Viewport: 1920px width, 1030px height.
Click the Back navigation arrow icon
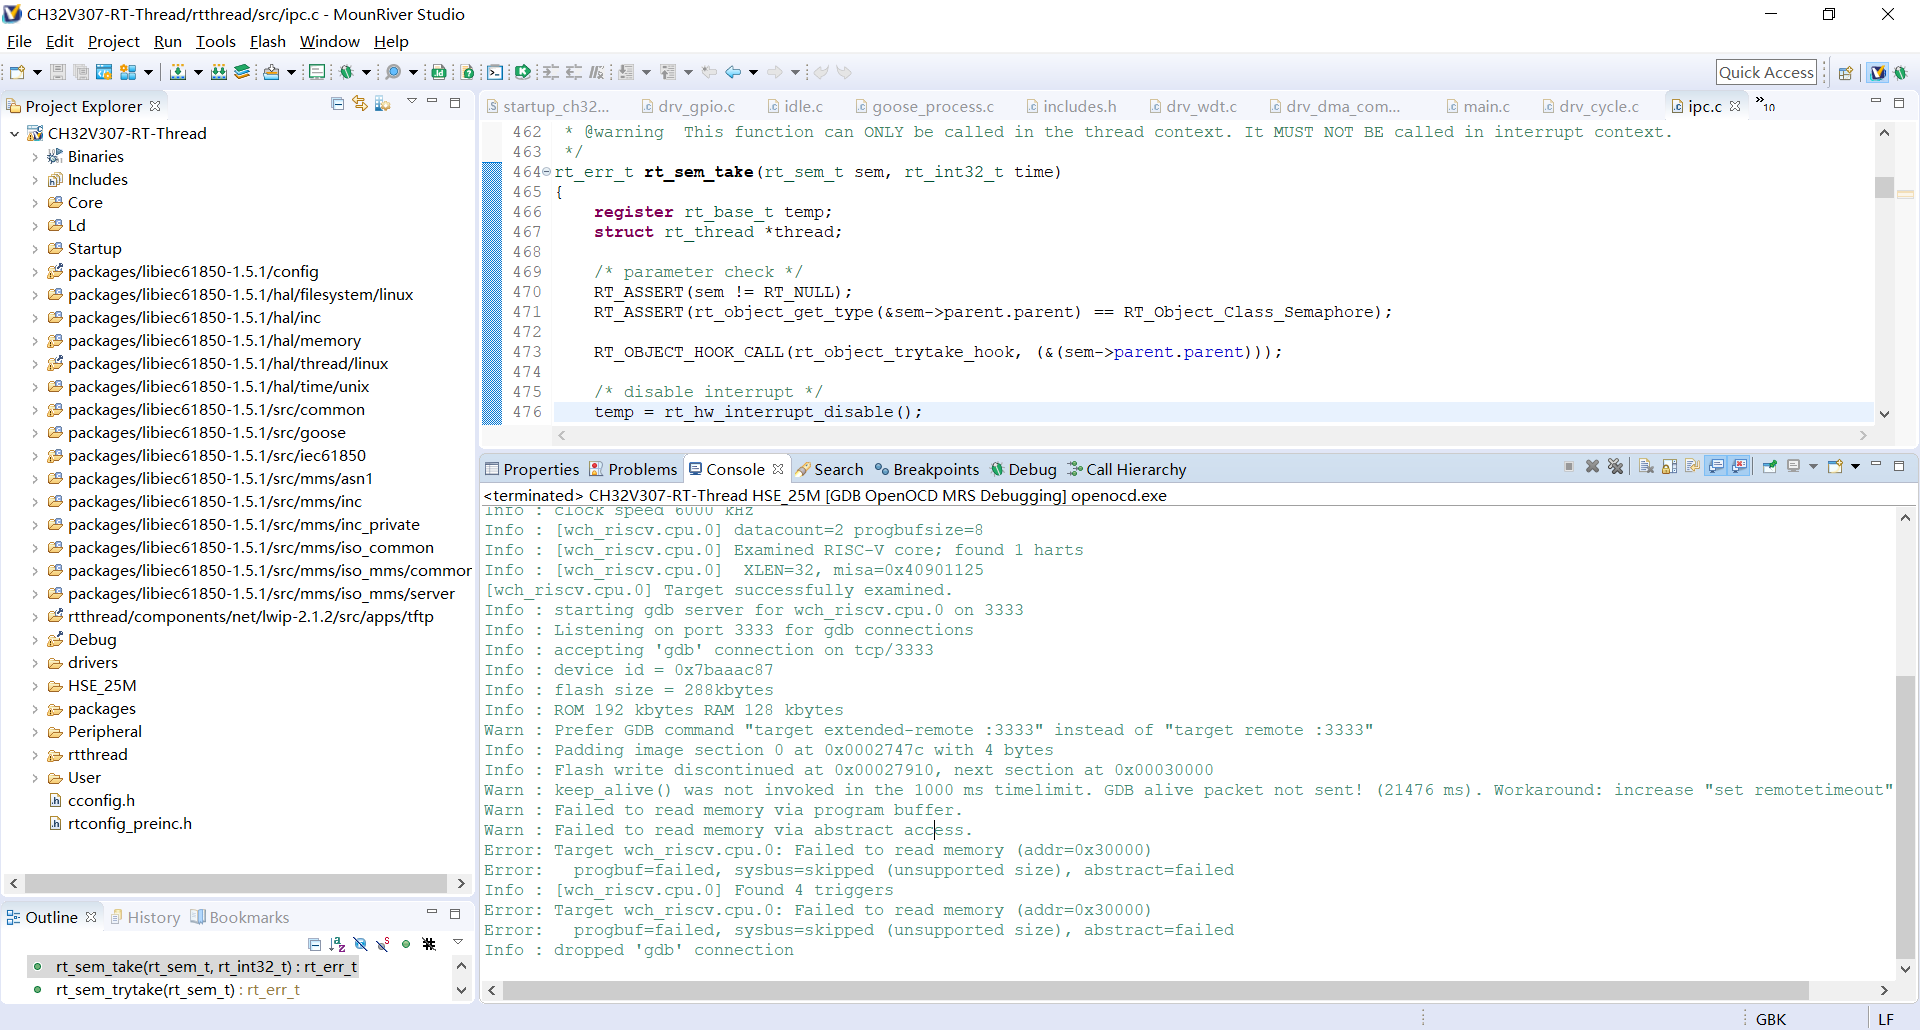733,72
